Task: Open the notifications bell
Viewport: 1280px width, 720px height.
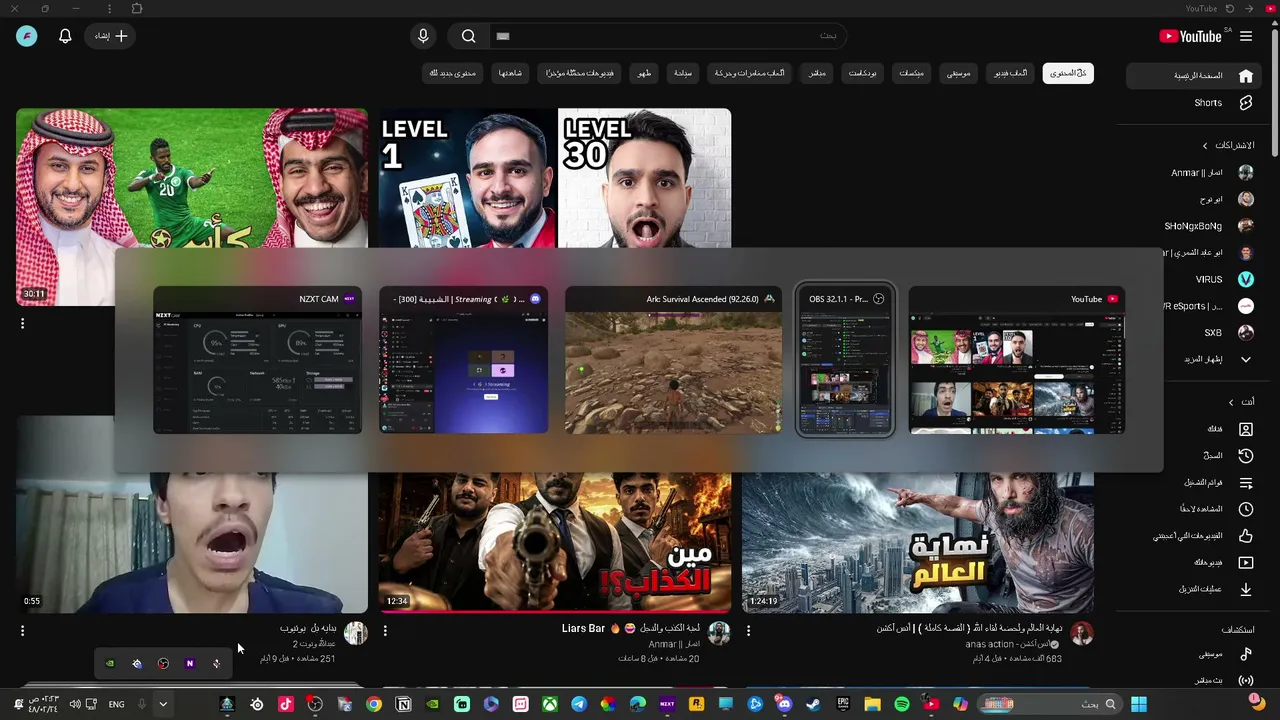Action: pyautogui.click(x=65, y=36)
